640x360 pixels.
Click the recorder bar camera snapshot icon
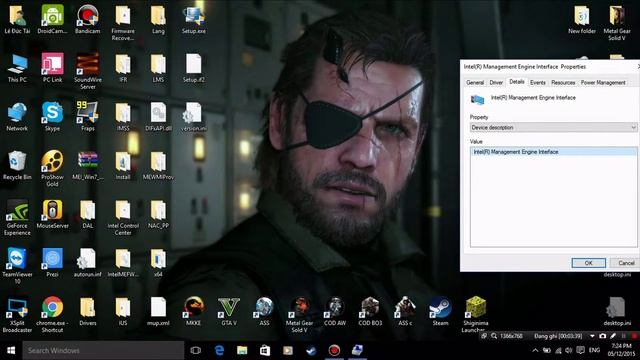coord(602,336)
